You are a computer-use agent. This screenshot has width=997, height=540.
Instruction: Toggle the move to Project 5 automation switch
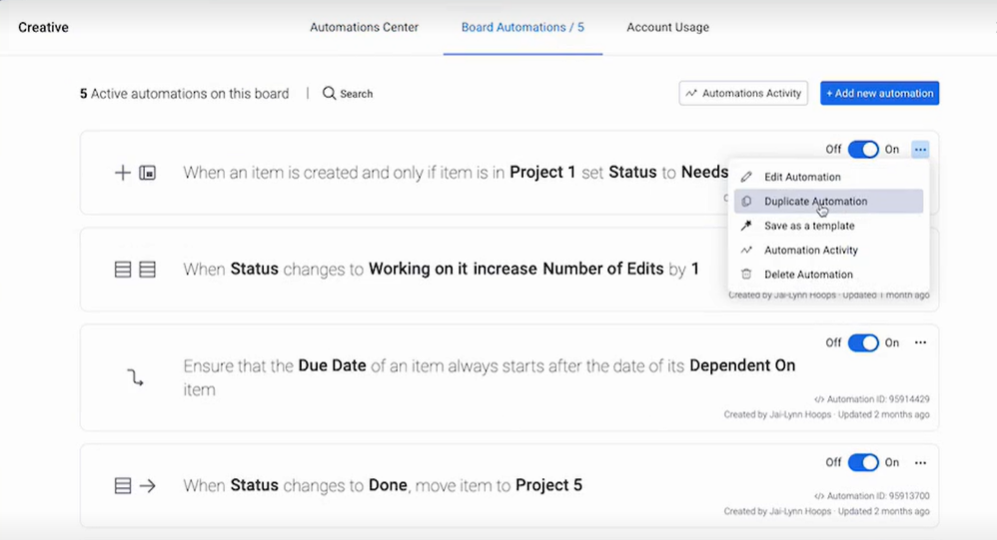863,462
